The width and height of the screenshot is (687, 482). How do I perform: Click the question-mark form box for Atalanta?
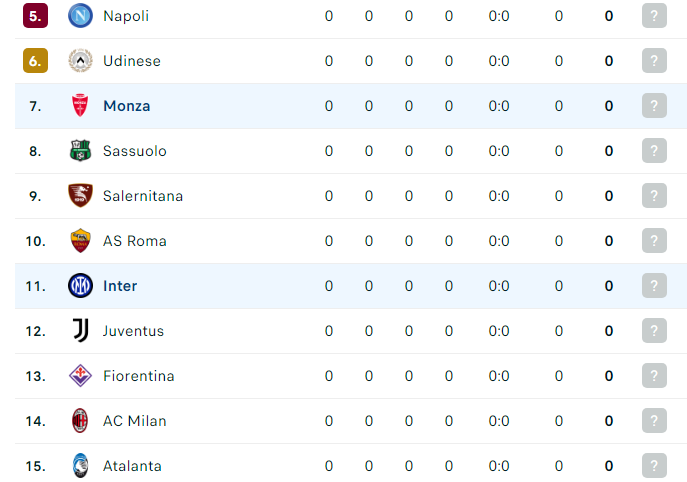[654, 465]
